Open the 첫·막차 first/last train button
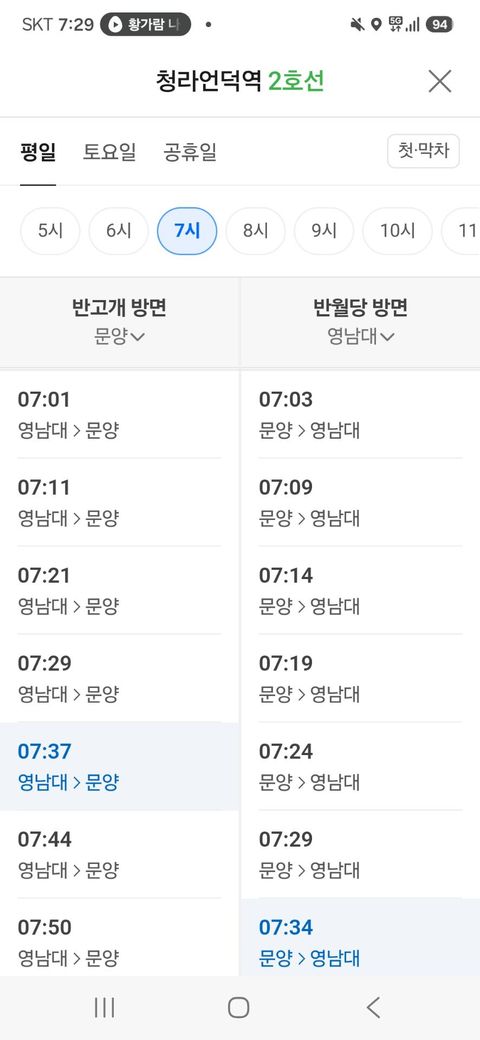The width and height of the screenshot is (480, 1040). click(x=424, y=151)
